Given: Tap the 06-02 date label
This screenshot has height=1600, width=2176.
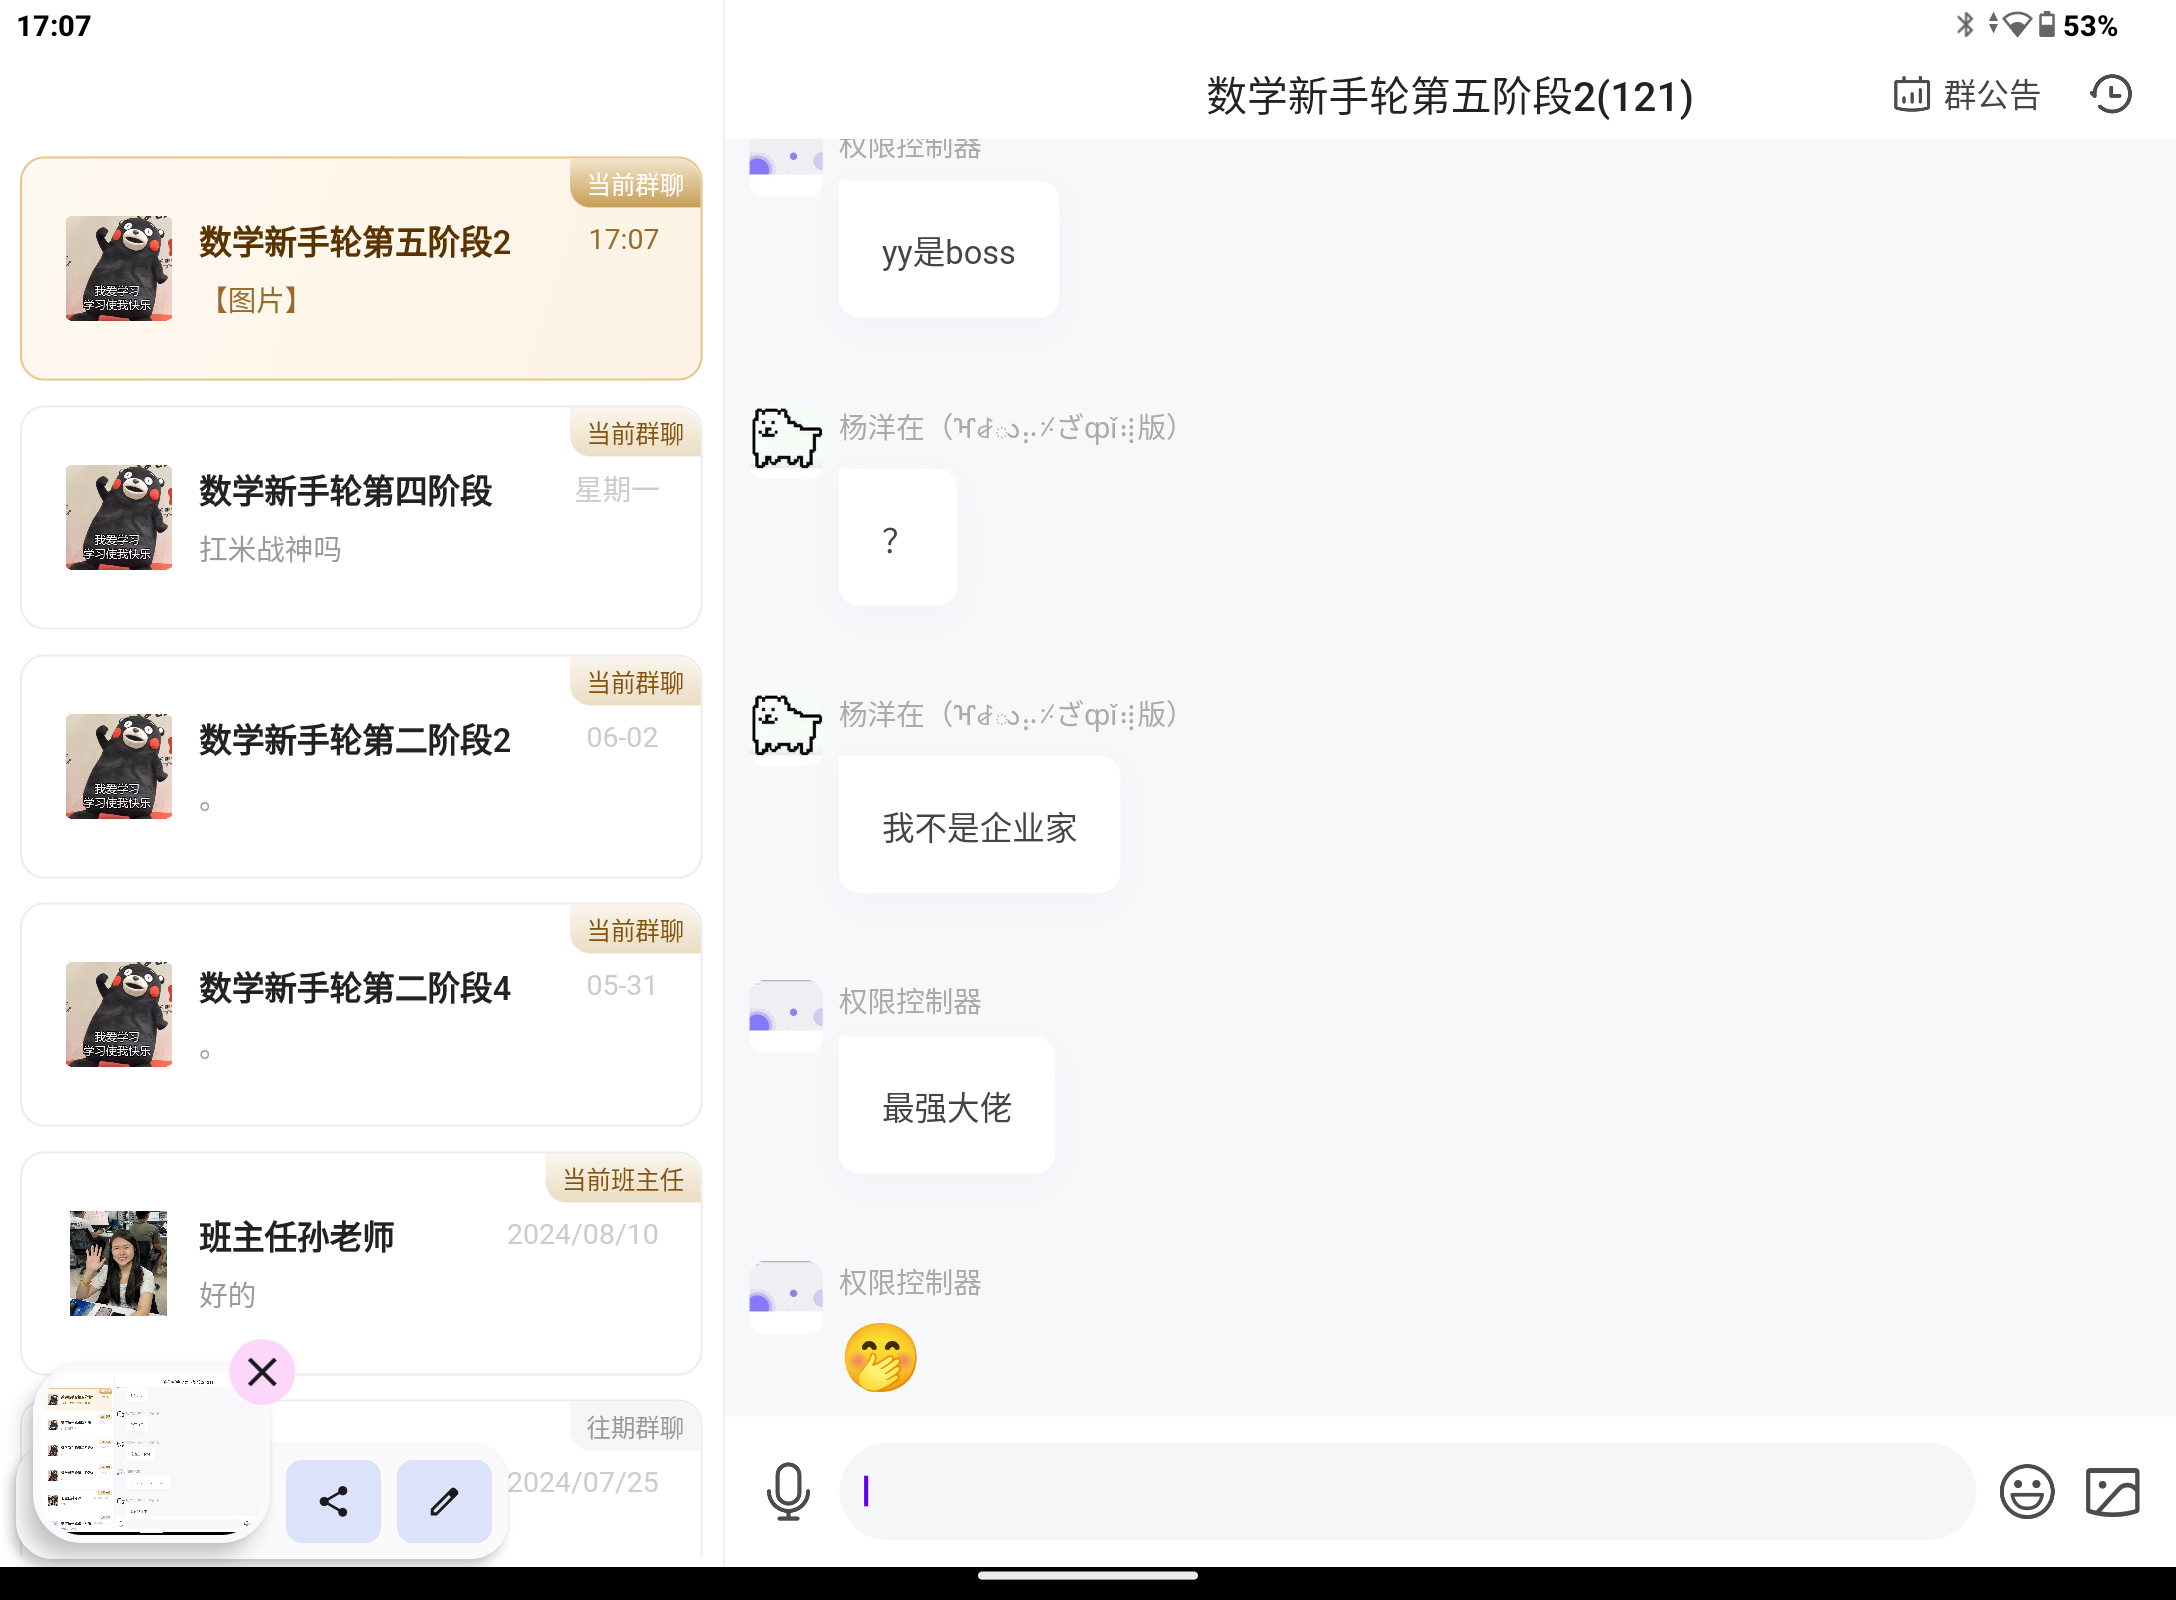Looking at the screenshot, I should [622, 738].
